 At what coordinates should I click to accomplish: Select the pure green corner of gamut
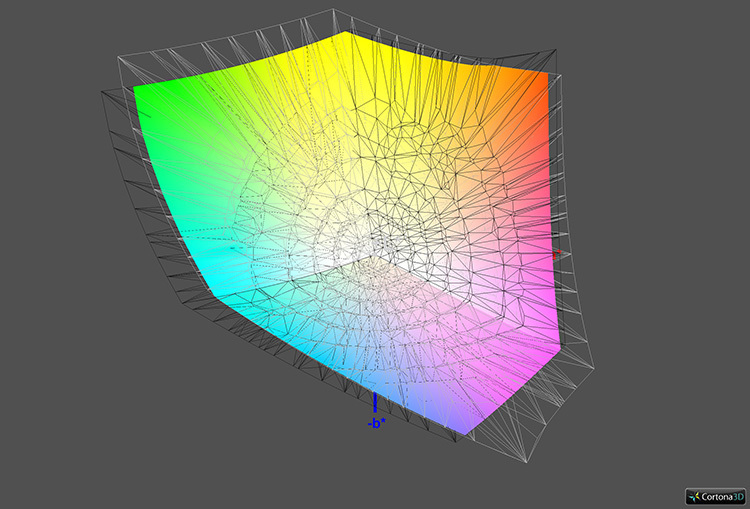(x=139, y=92)
